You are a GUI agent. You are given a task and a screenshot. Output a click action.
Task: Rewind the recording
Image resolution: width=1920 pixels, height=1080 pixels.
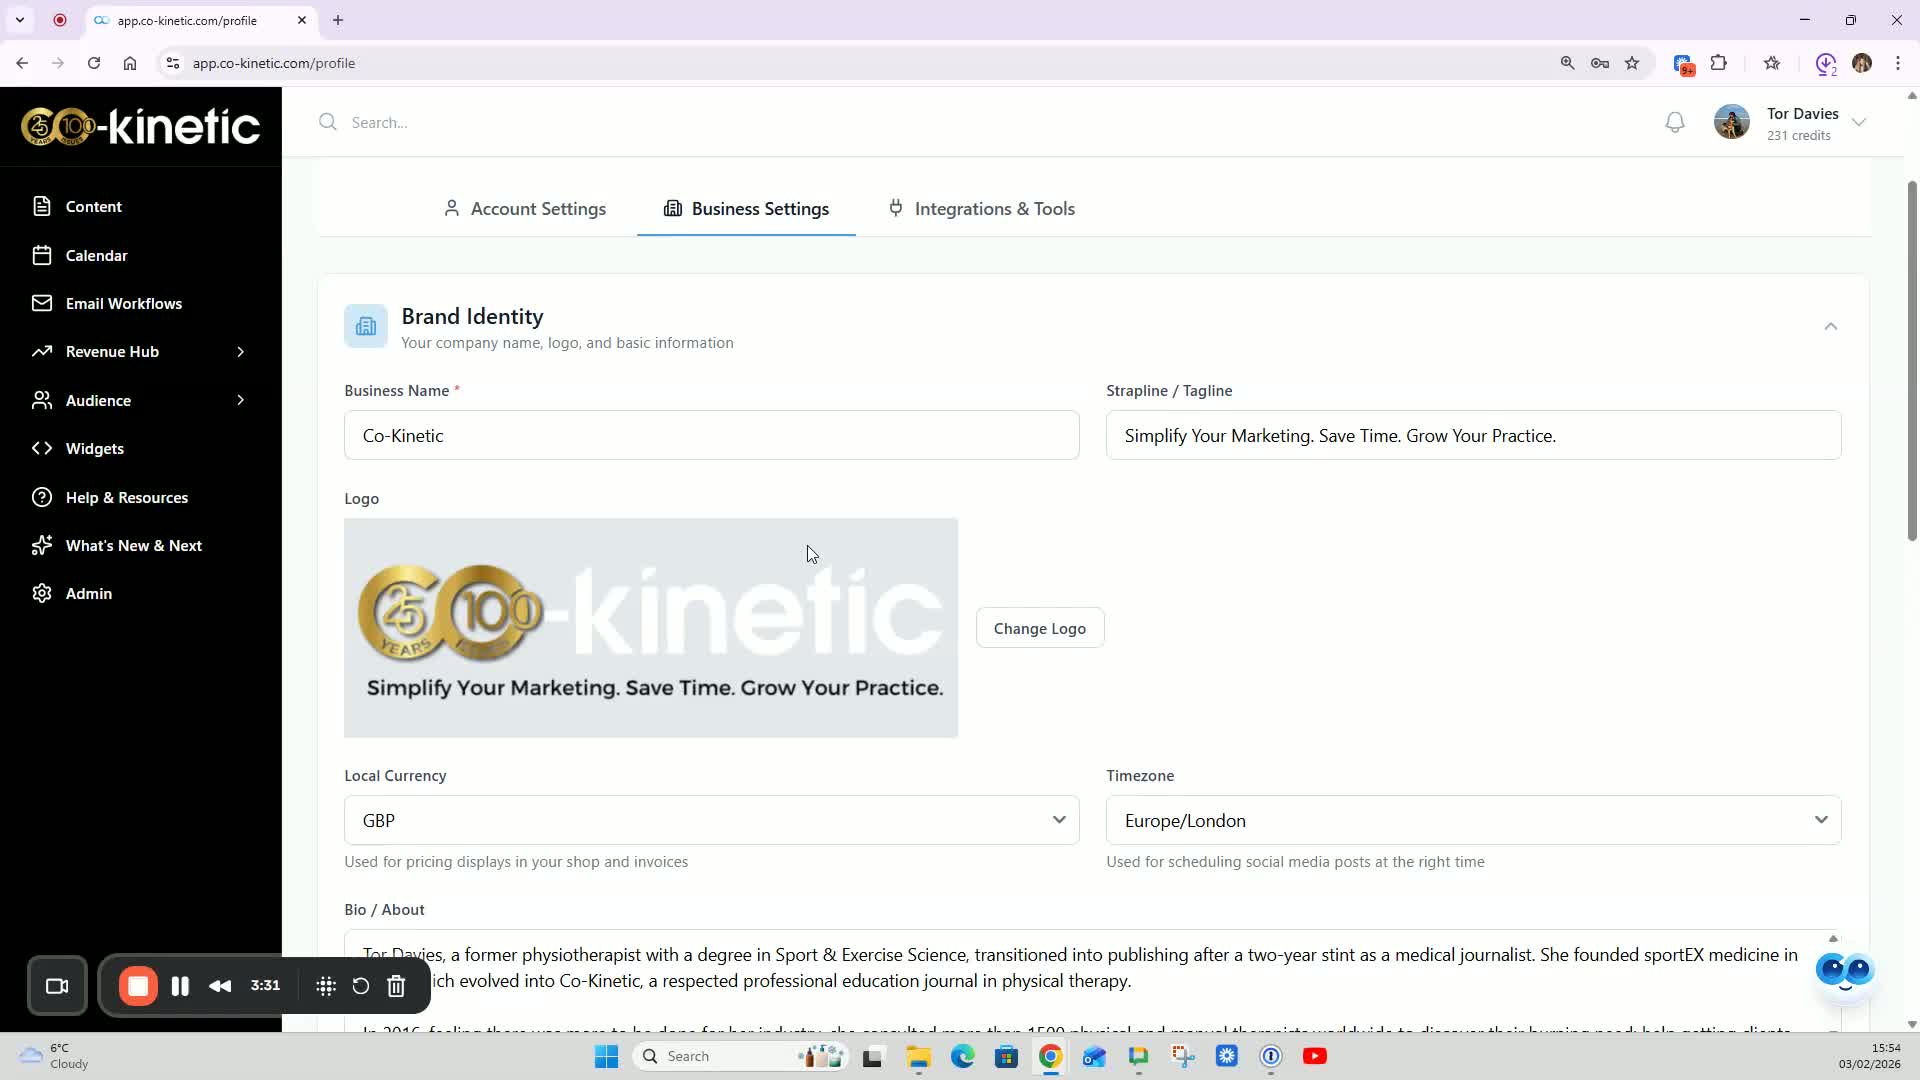[x=220, y=986]
